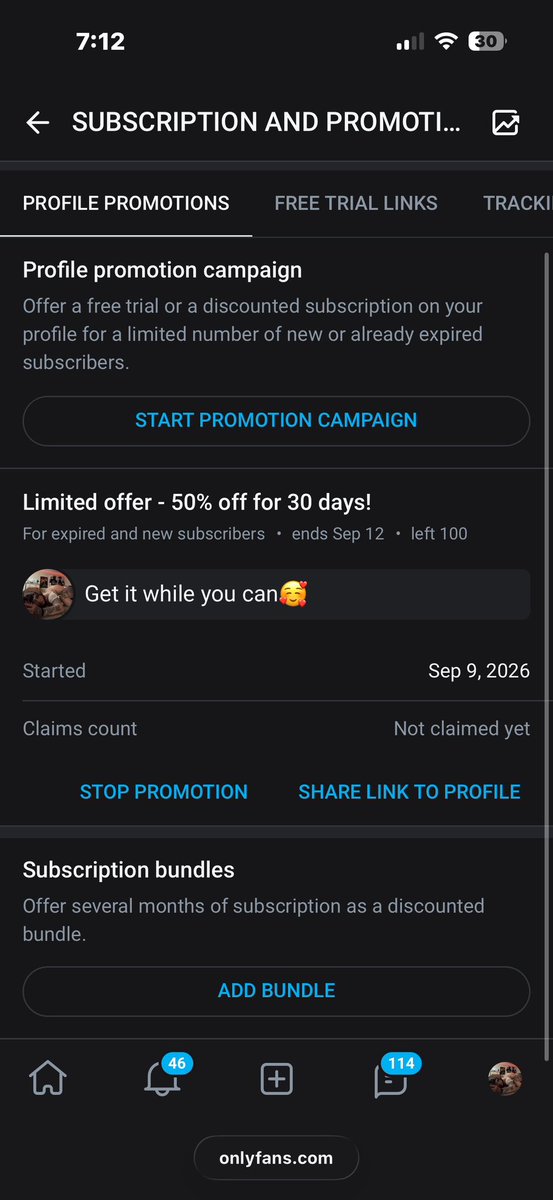
Task: Tap the back arrow icon
Action: [37, 123]
